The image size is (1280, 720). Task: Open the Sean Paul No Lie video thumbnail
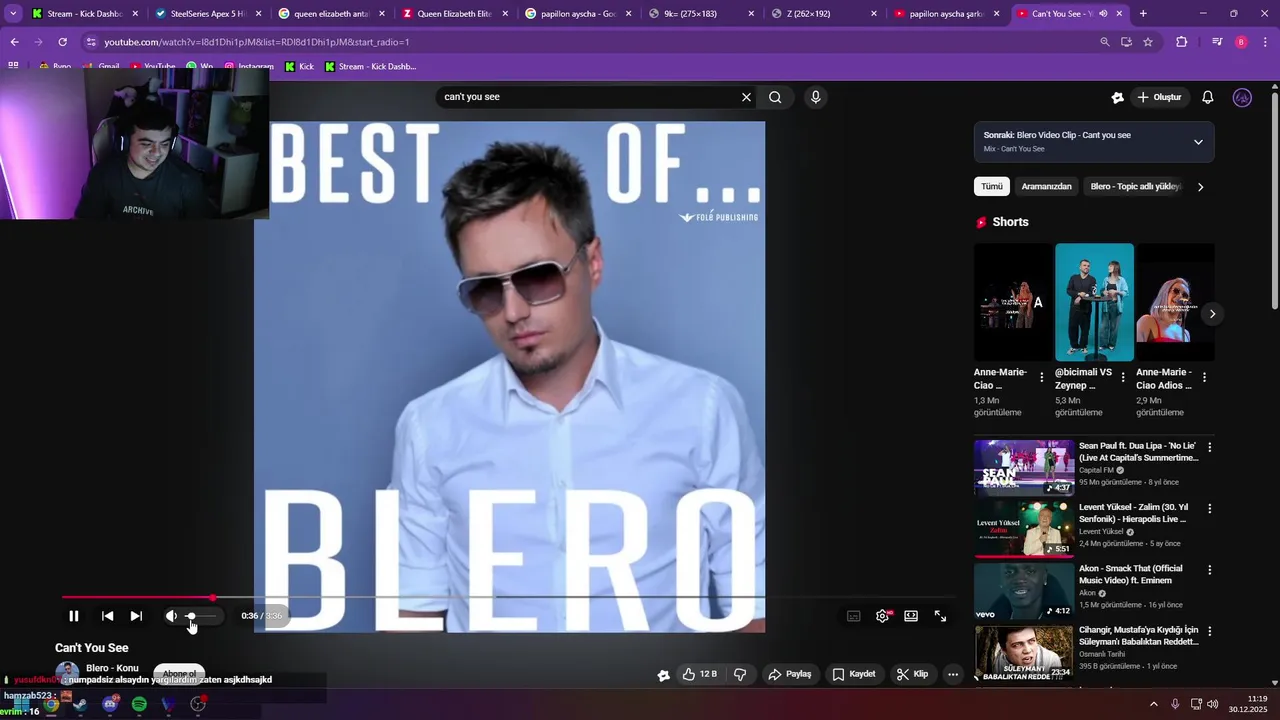[1024, 467]
